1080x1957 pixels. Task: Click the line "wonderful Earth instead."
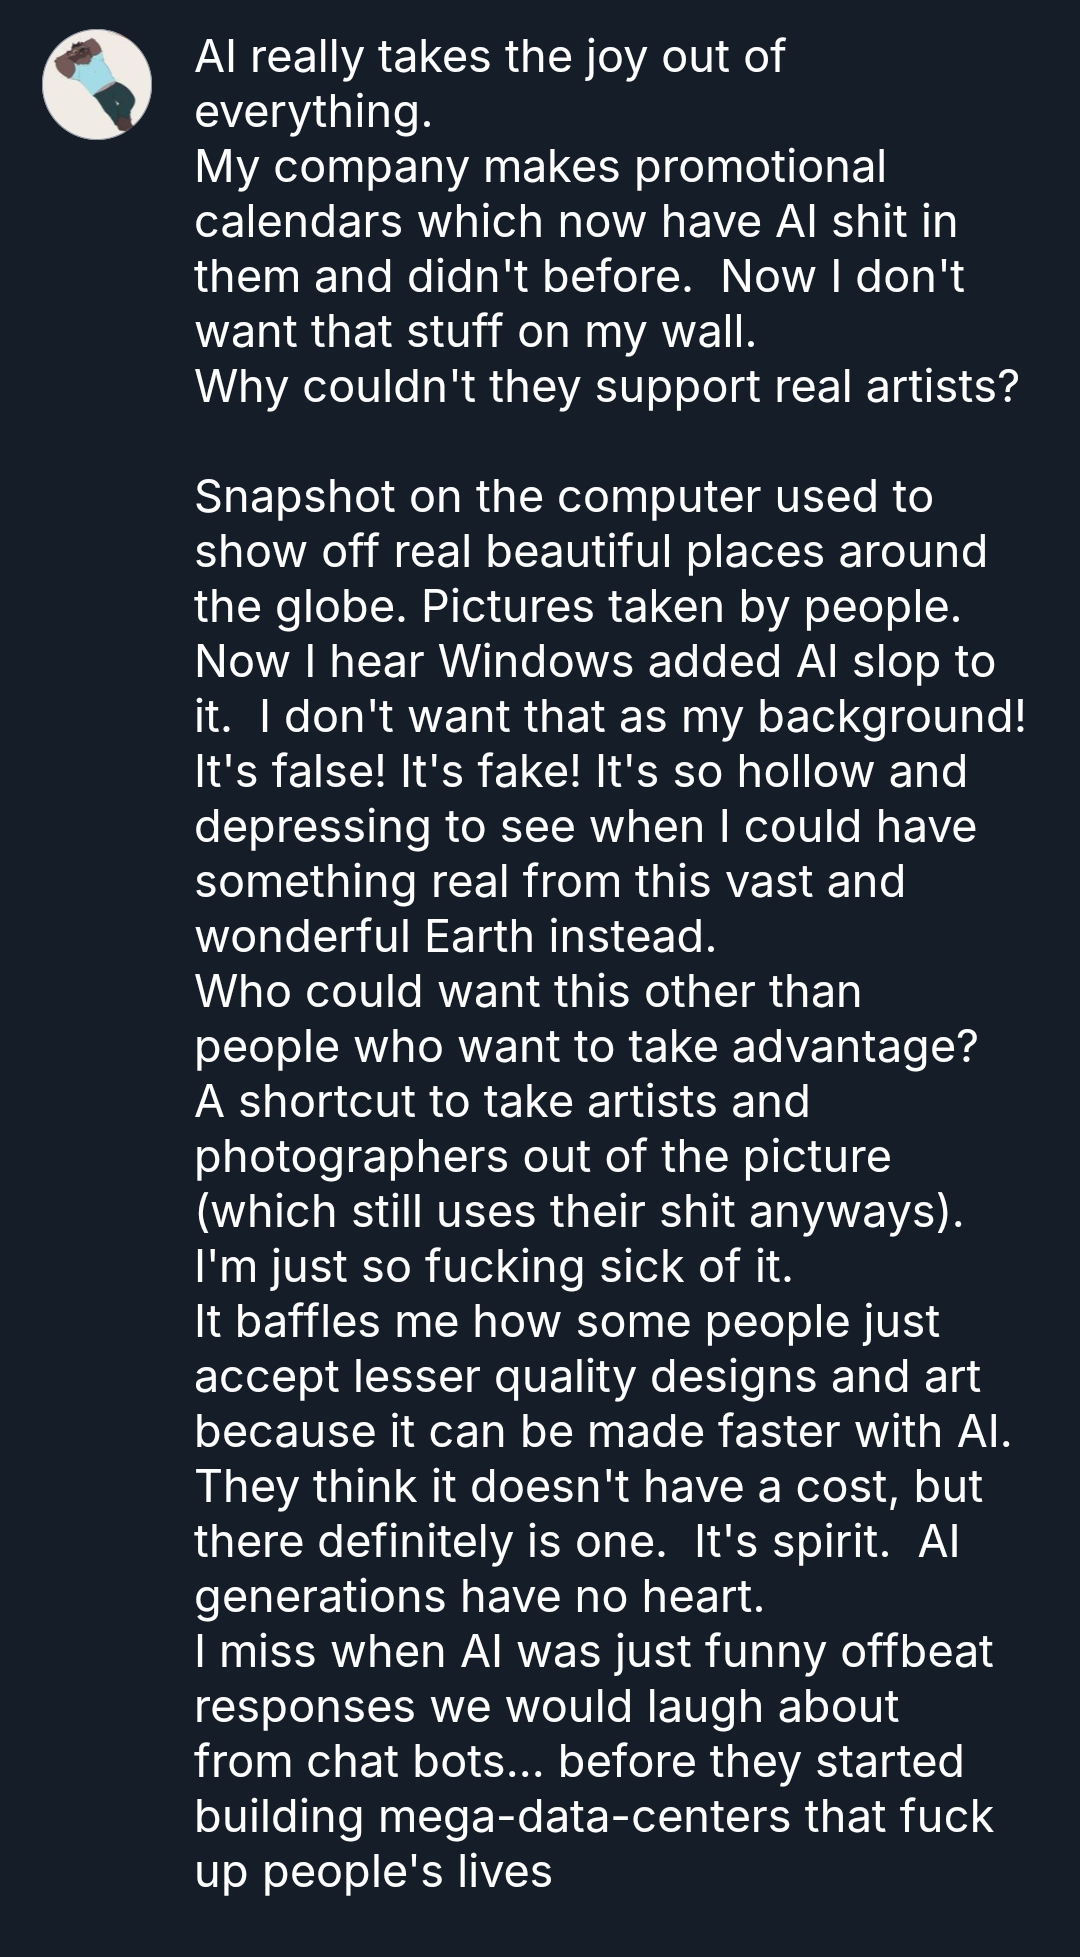point(455,937)
